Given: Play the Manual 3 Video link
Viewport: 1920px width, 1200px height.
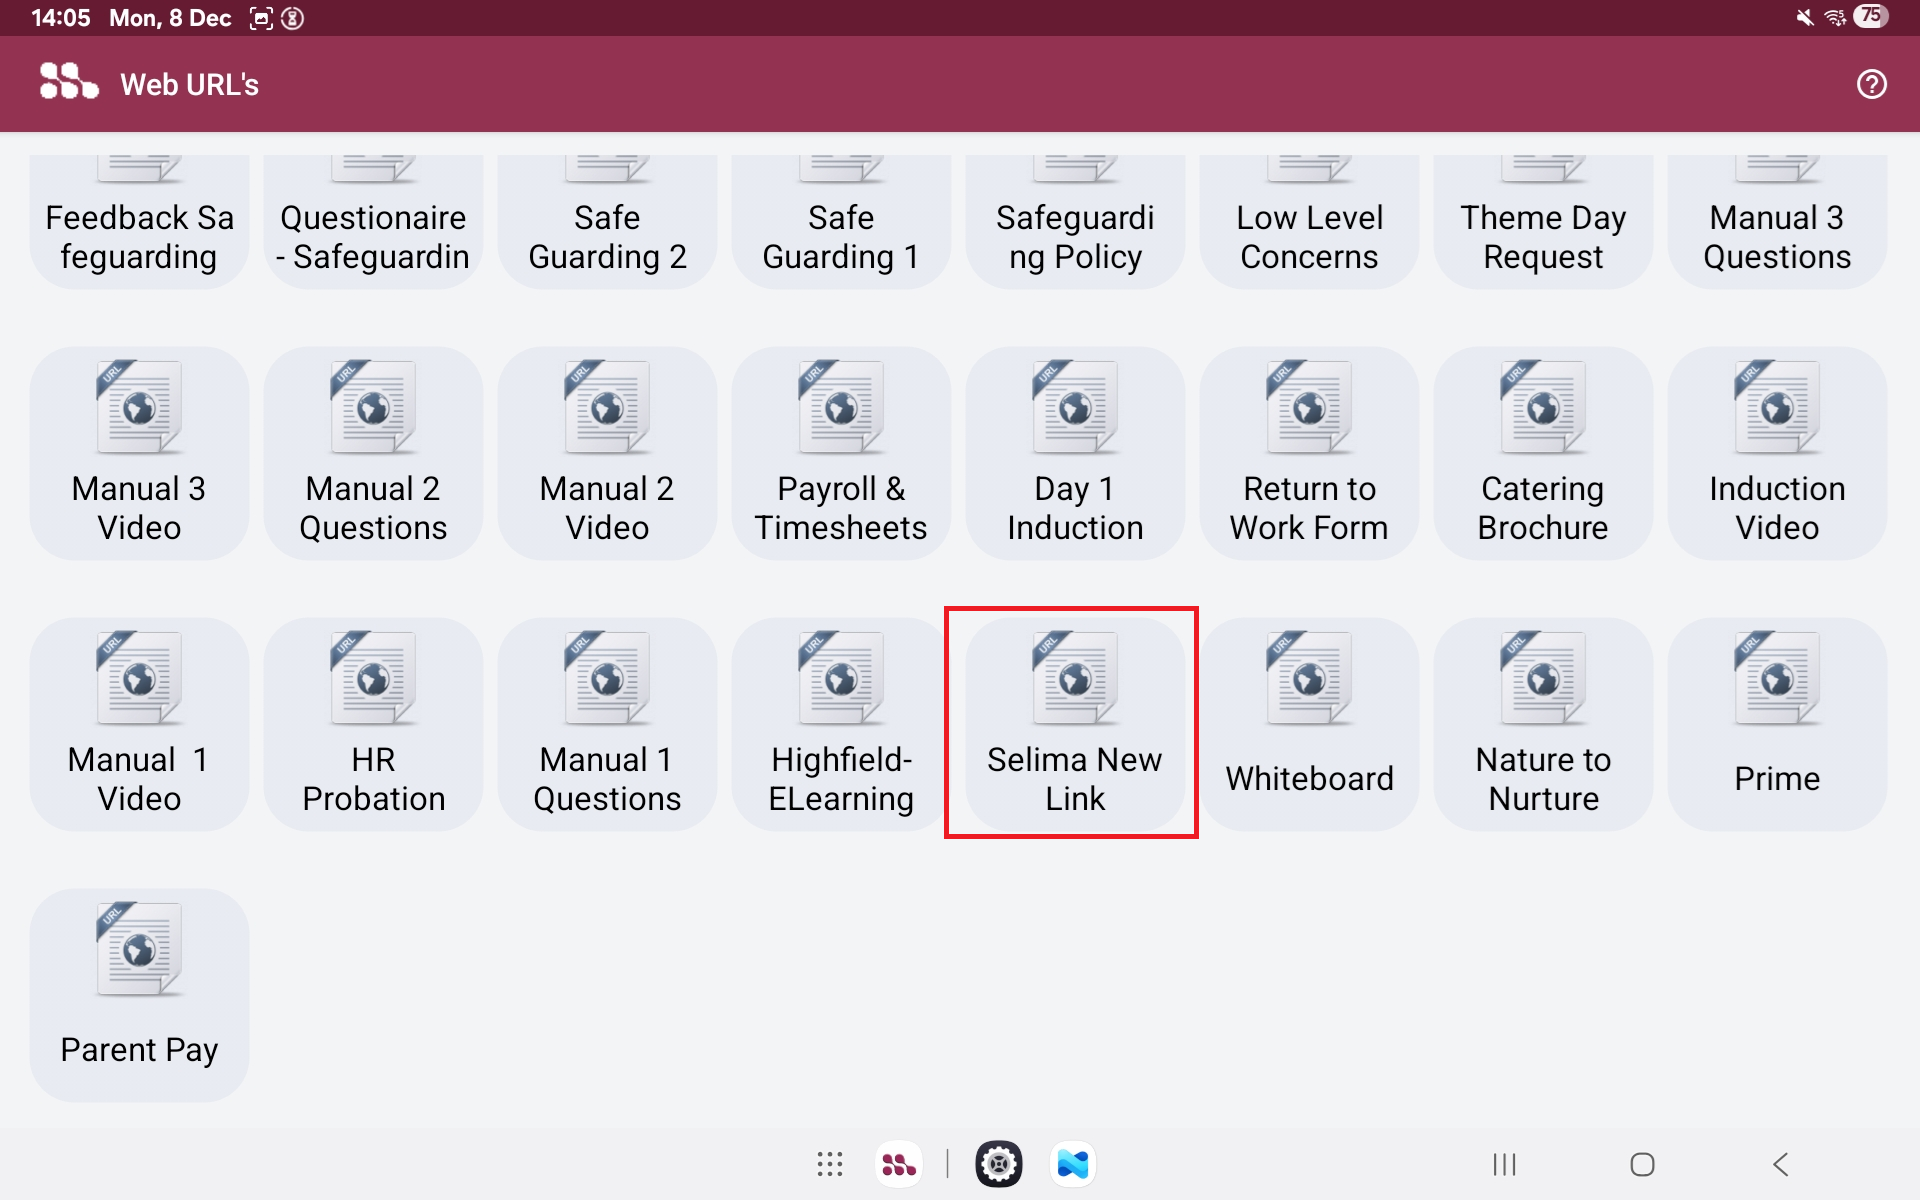Looking at the screenshot, I should tap(139, 452).
